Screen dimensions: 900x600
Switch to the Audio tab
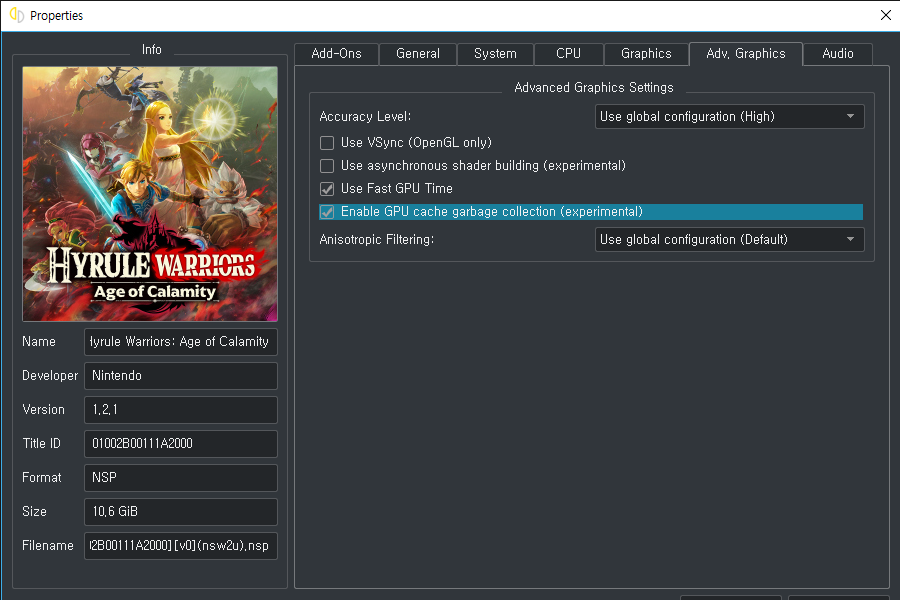(x=838, y=54)
